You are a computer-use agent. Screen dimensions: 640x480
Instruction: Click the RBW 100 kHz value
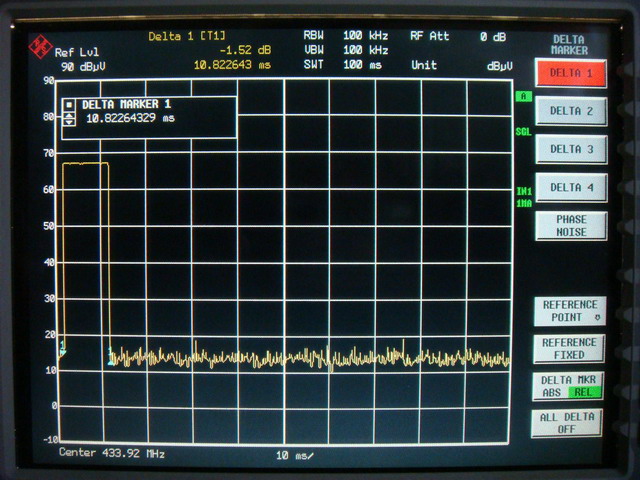tap(365, 36)
